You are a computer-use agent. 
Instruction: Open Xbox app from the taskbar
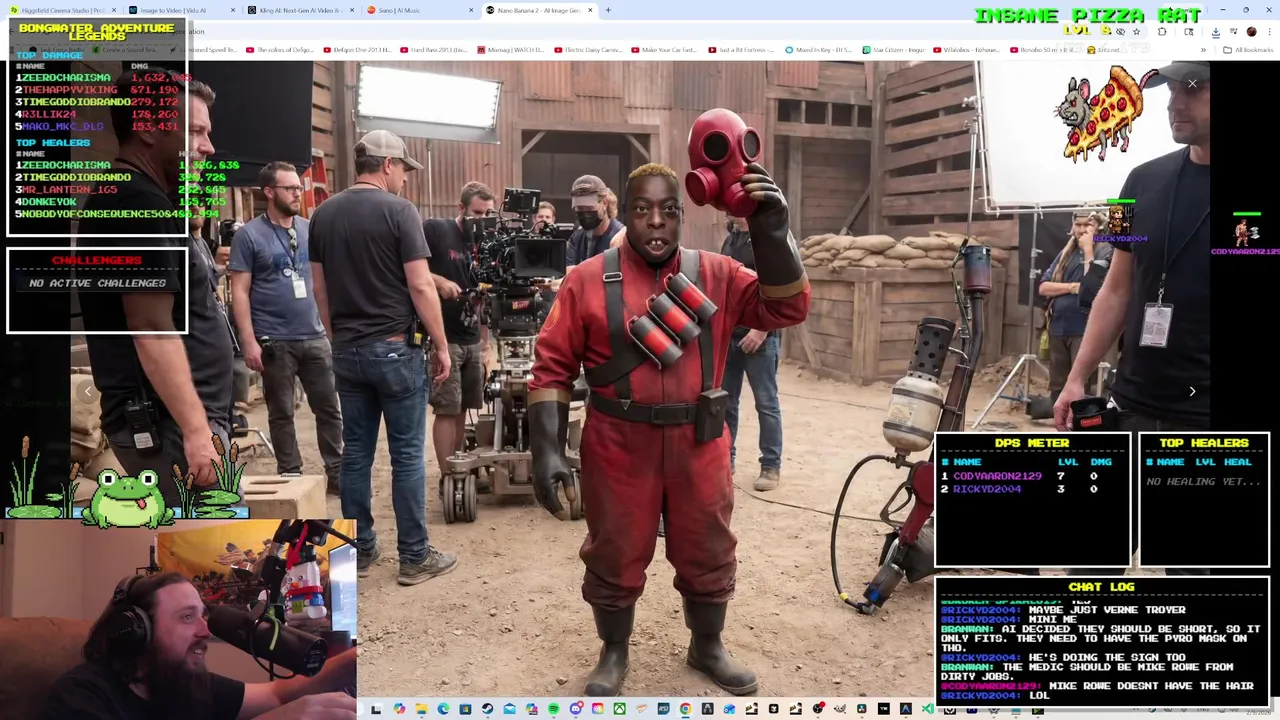[620, 709]
